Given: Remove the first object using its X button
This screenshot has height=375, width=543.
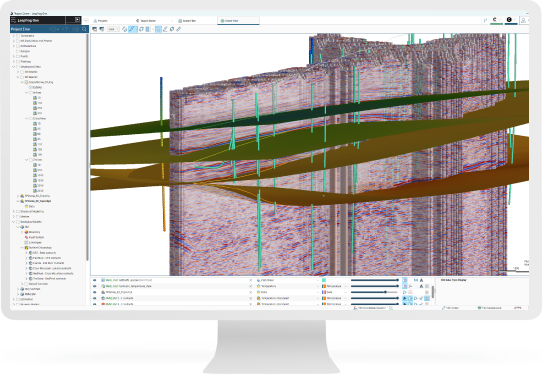Looking at the screenshot, I should (x=251, y=280).
